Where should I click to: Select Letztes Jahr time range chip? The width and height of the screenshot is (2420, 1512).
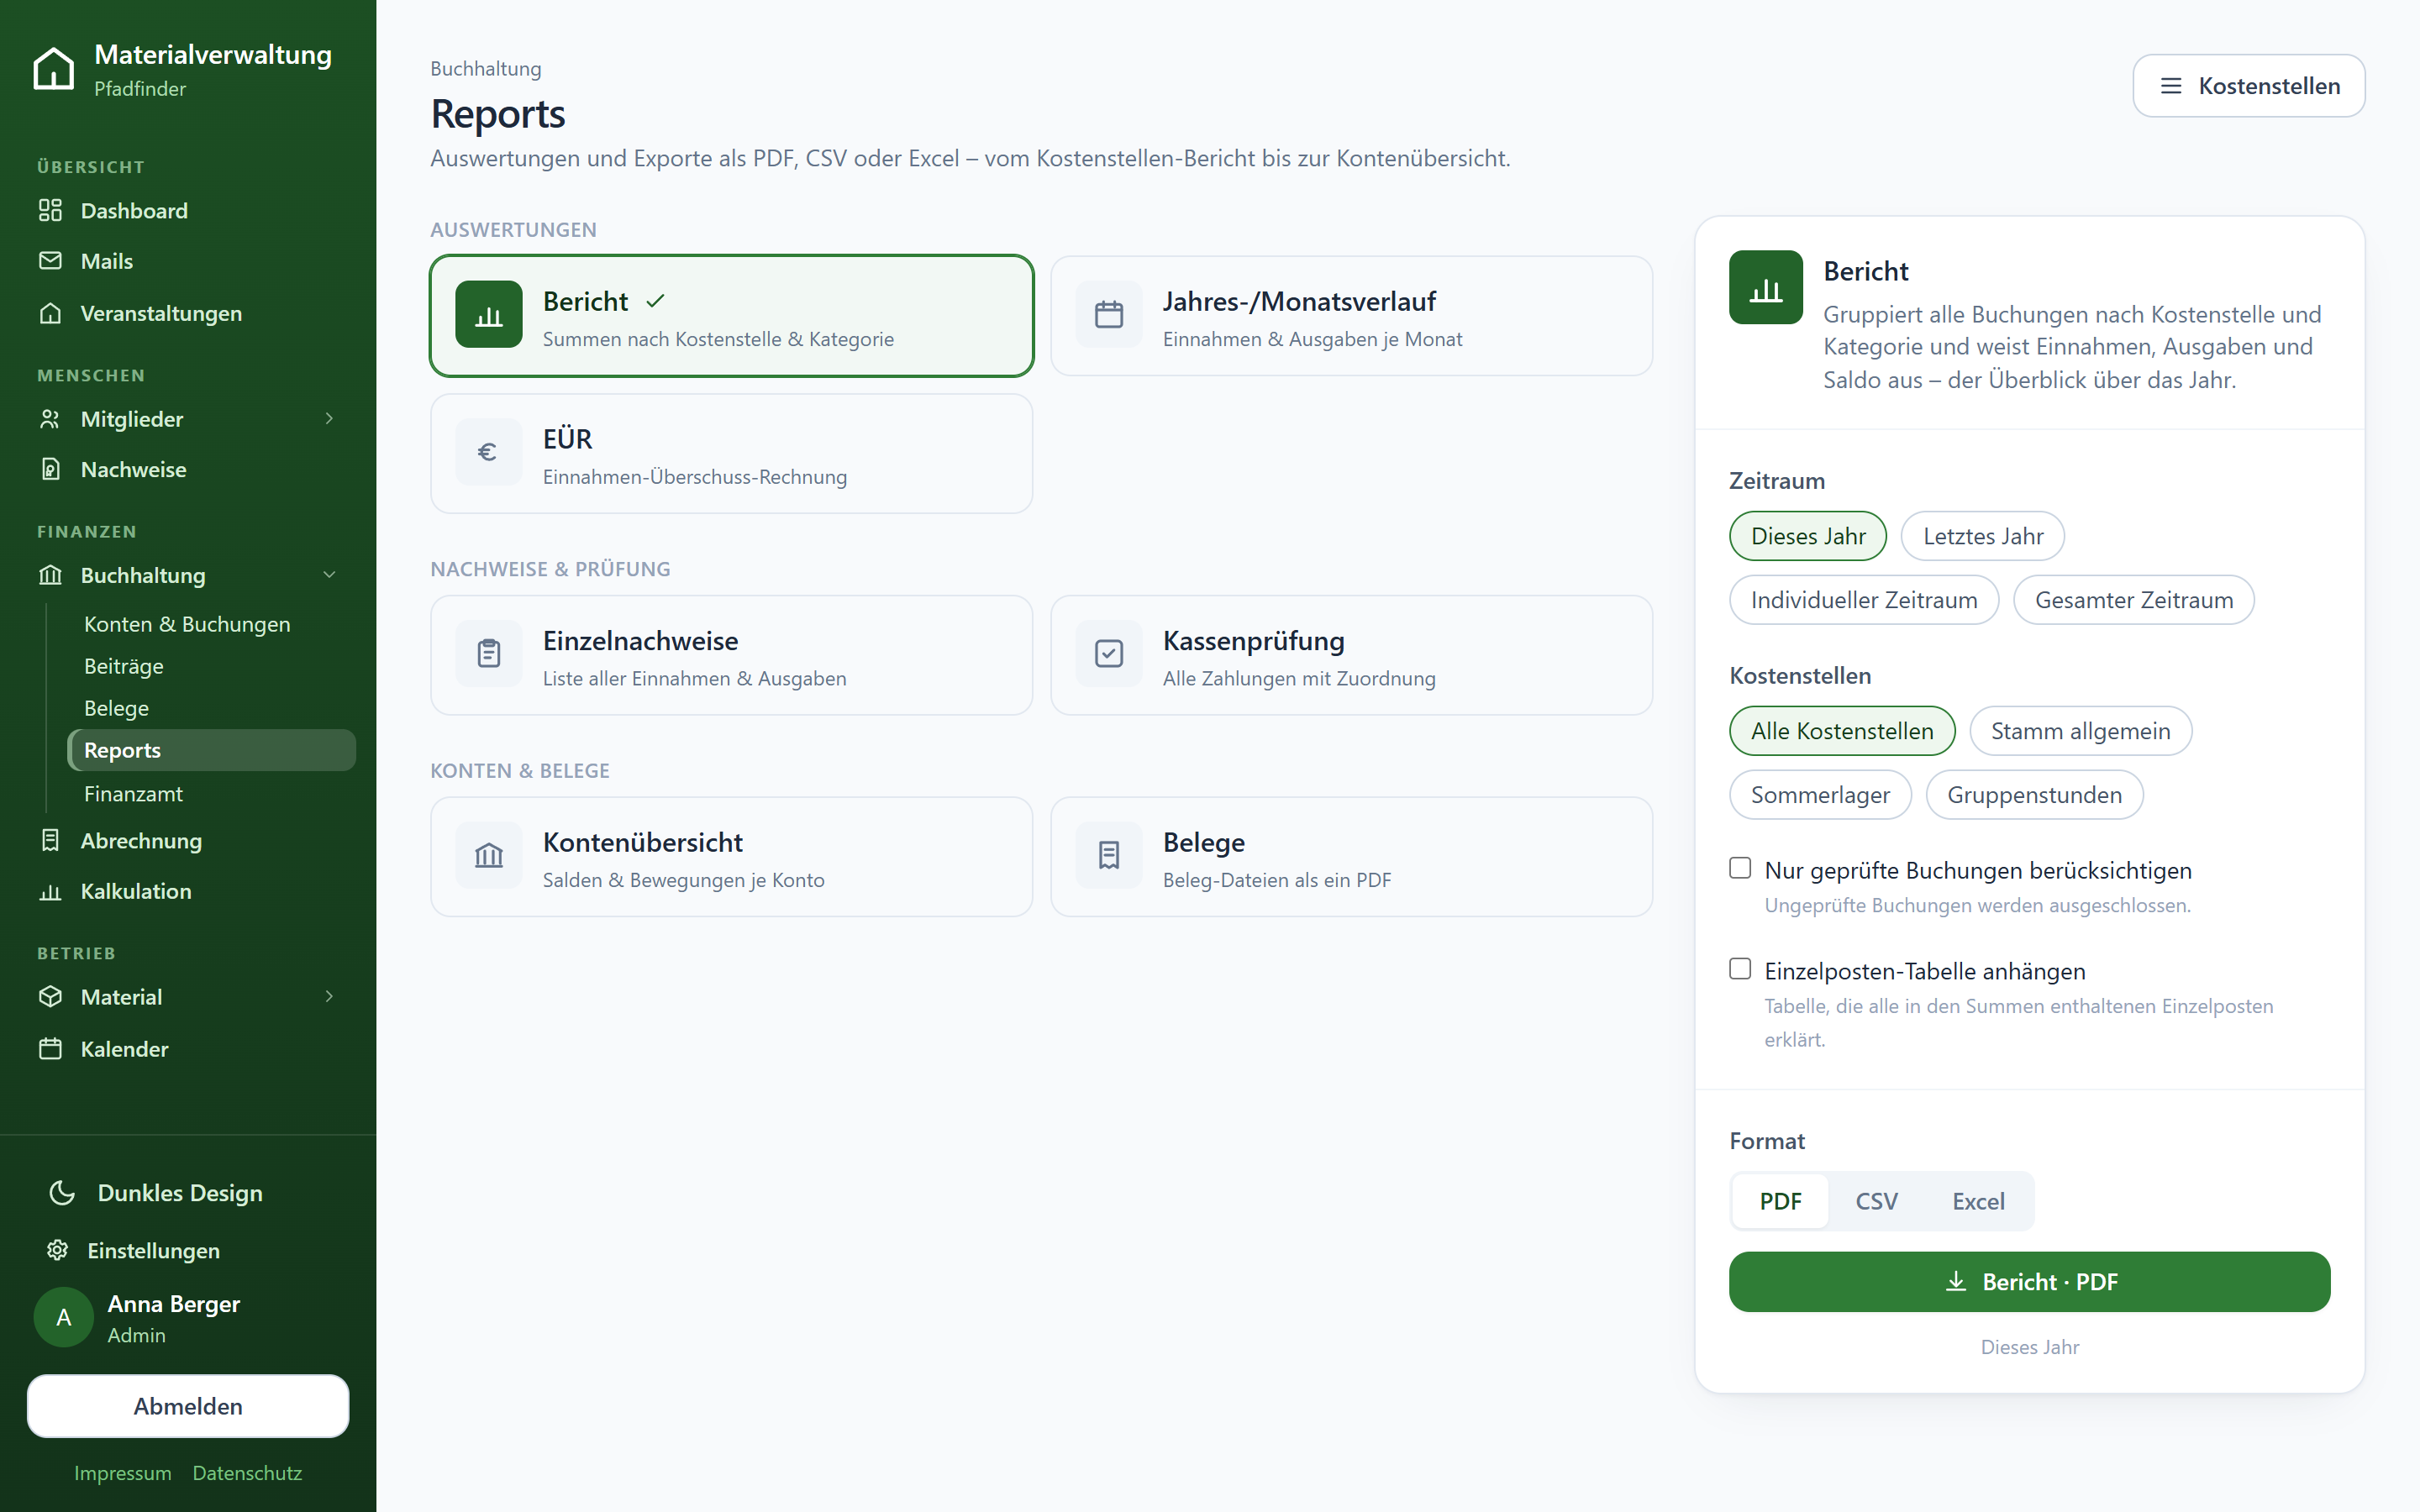[1982, 536]
